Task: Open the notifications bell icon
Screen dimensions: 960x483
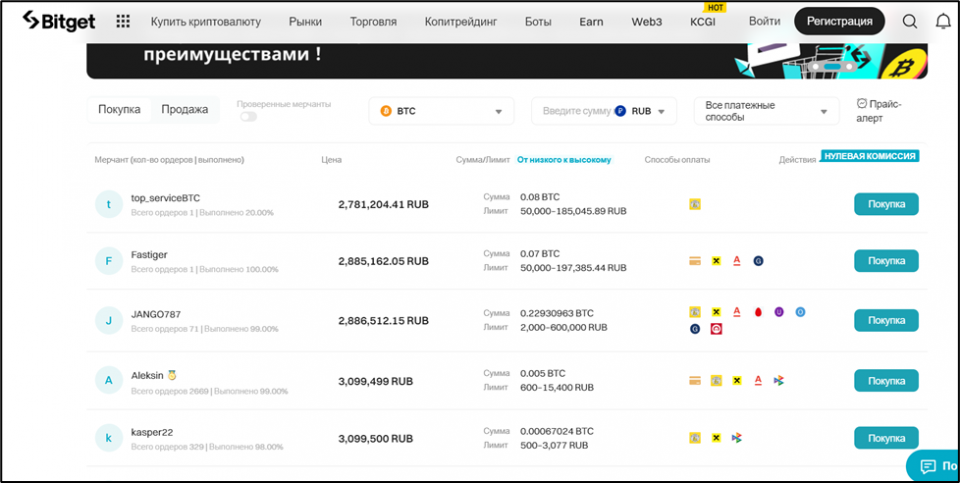Action: point(942,21)
